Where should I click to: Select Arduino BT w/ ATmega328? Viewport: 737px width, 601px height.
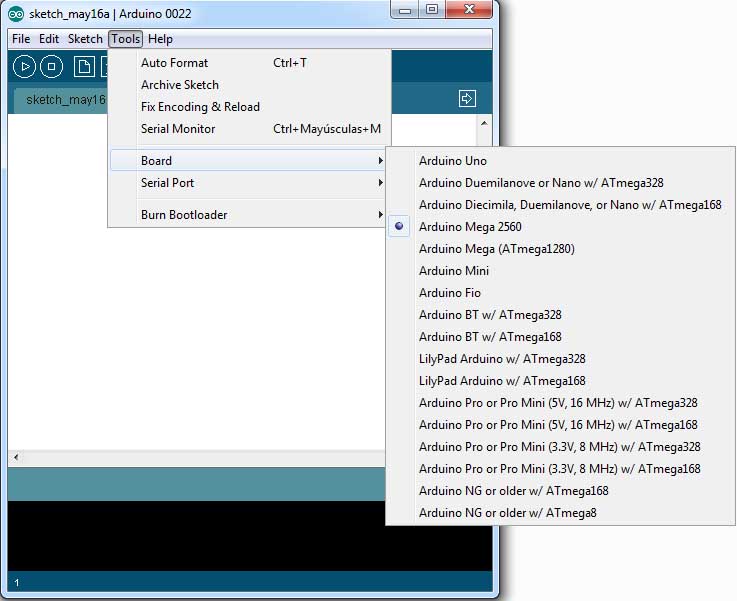pos(561,315)
